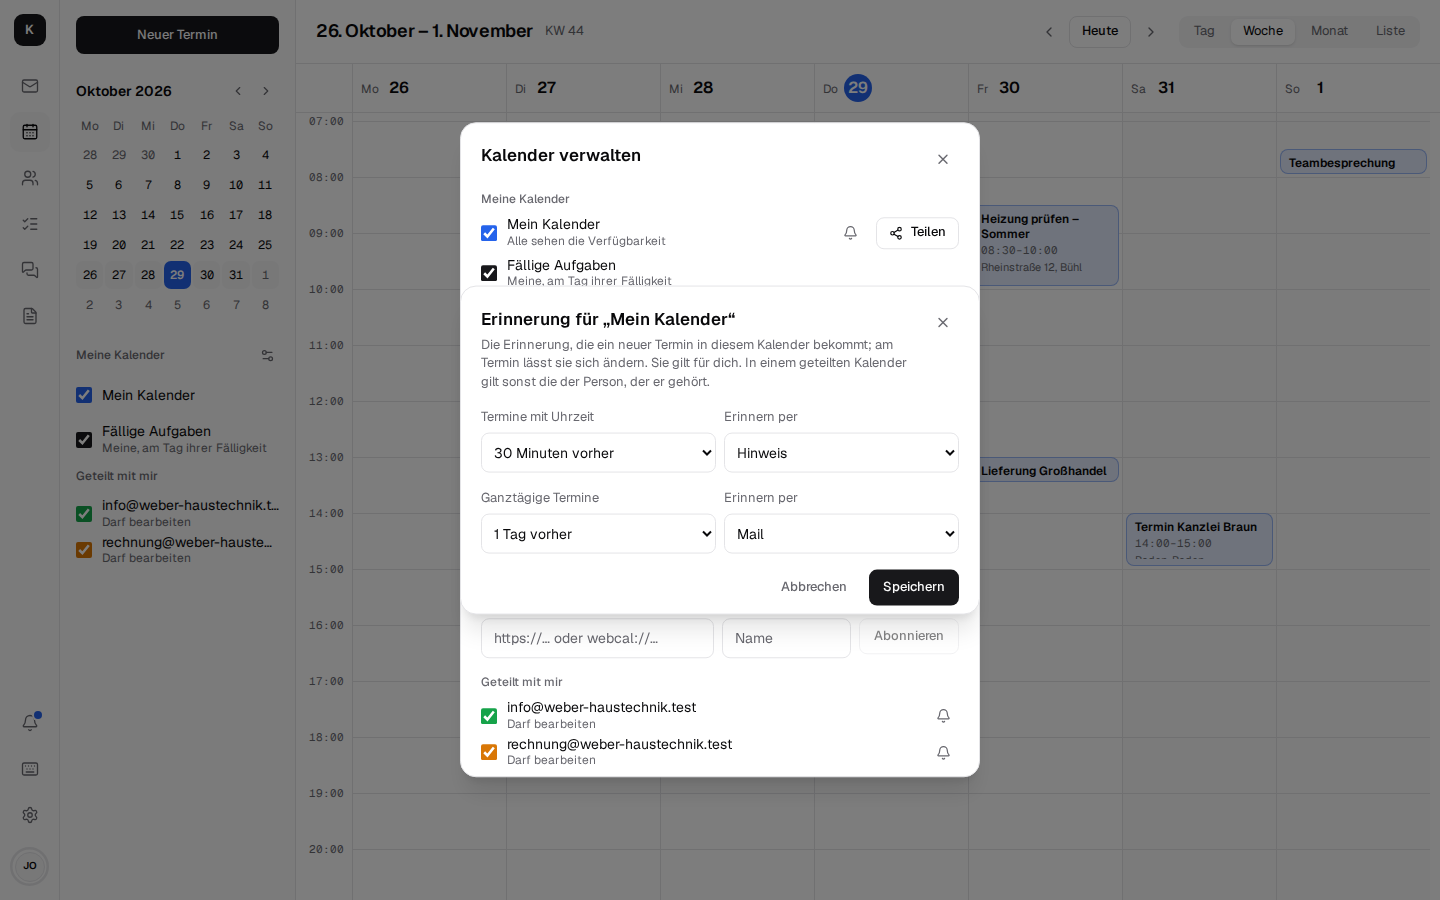Open calendar settings icon beside Meine Kalender
Viewport: 1440px width, 900px height.
point(267,355)
